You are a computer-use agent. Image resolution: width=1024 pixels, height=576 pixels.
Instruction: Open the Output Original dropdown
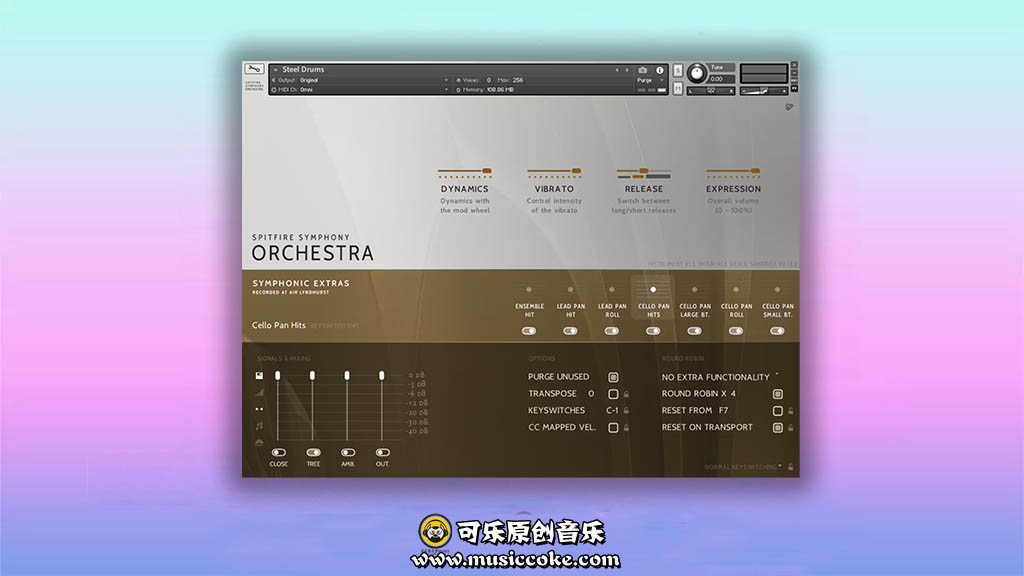tap(360, 80)
